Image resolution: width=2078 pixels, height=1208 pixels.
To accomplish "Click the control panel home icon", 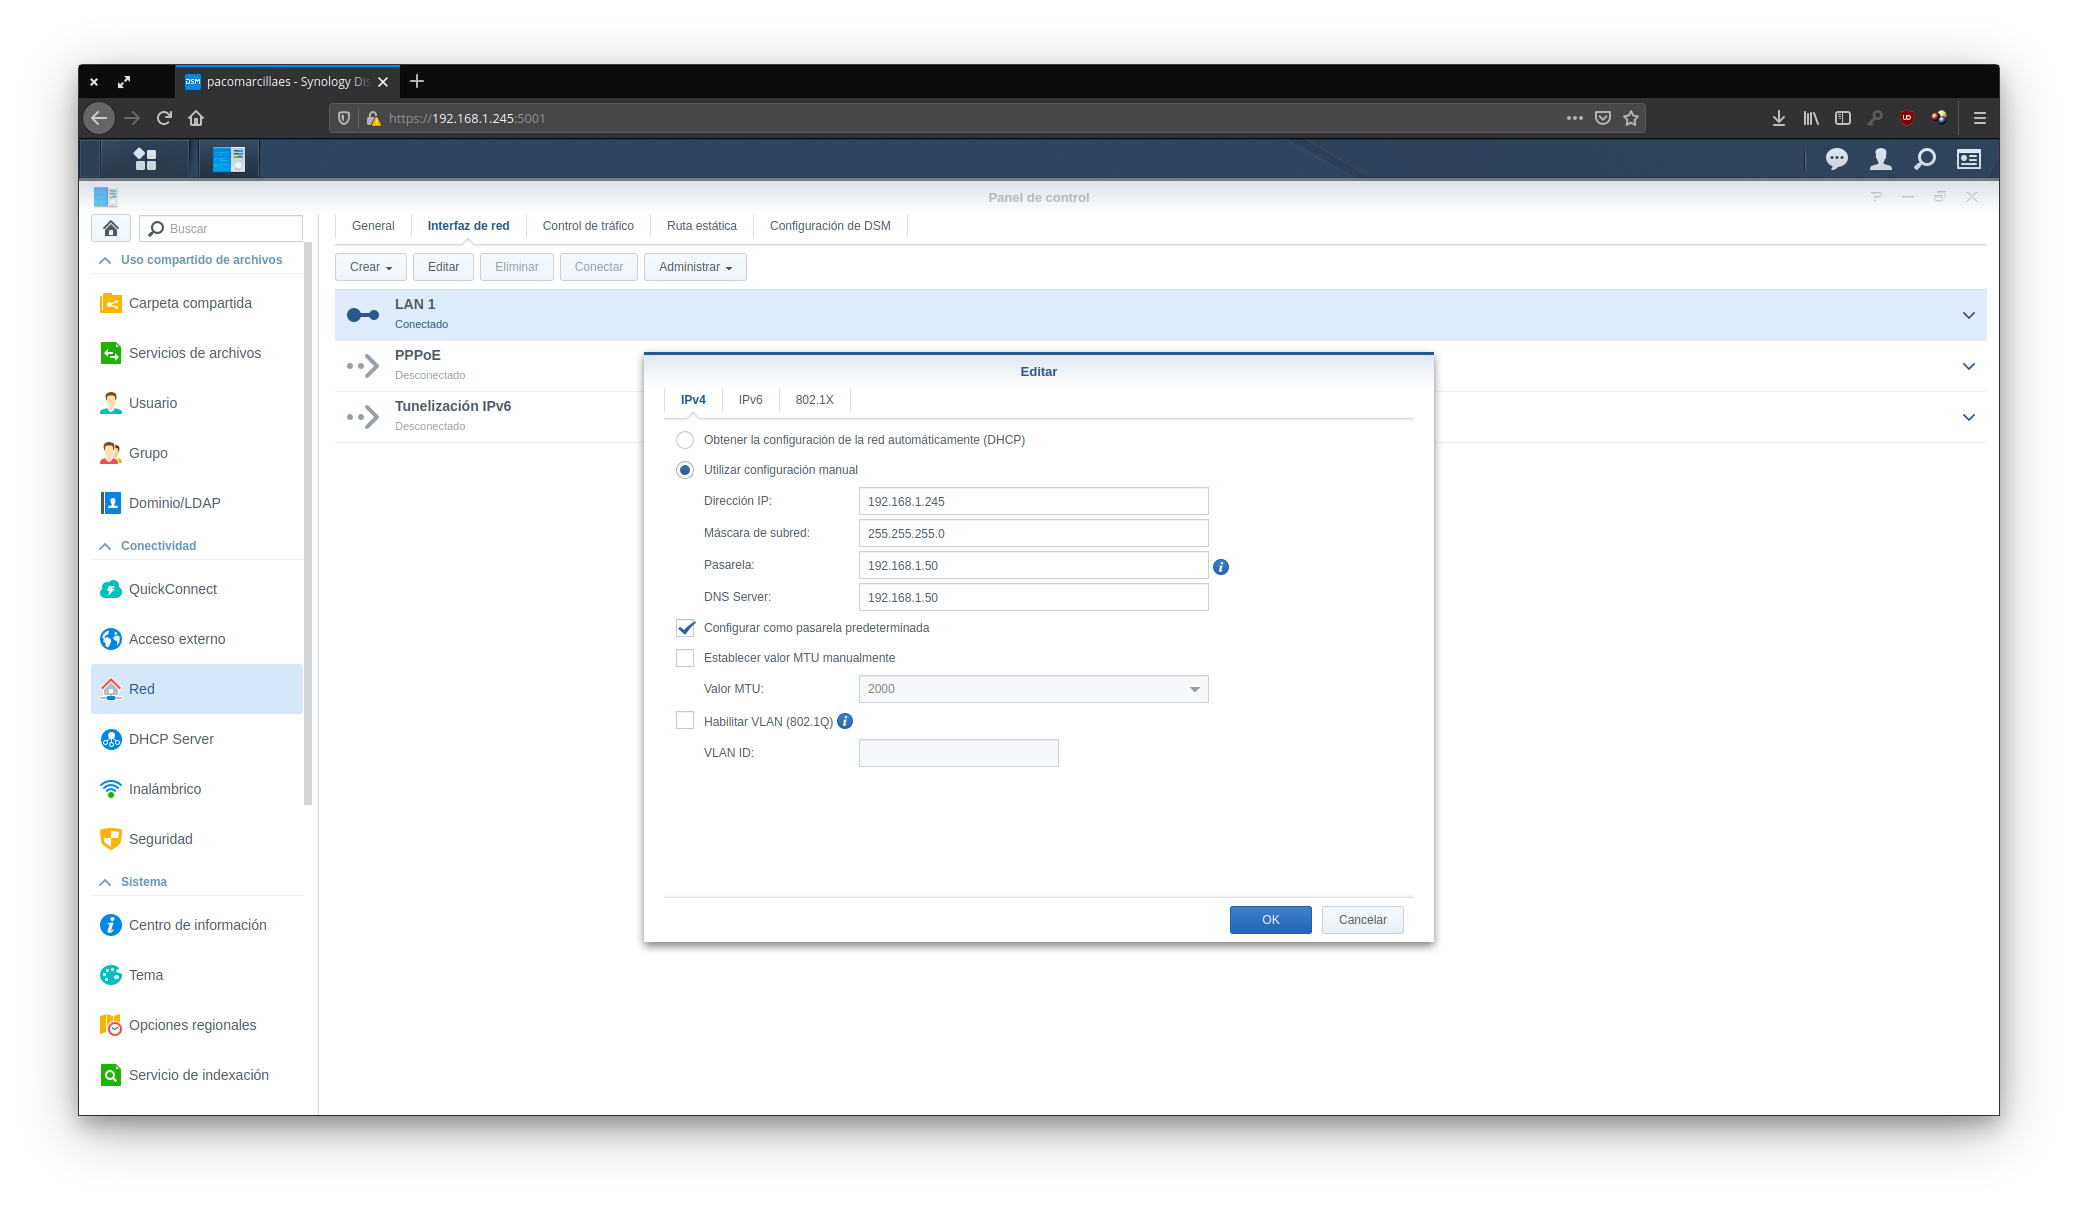I will tap(111, 228).
